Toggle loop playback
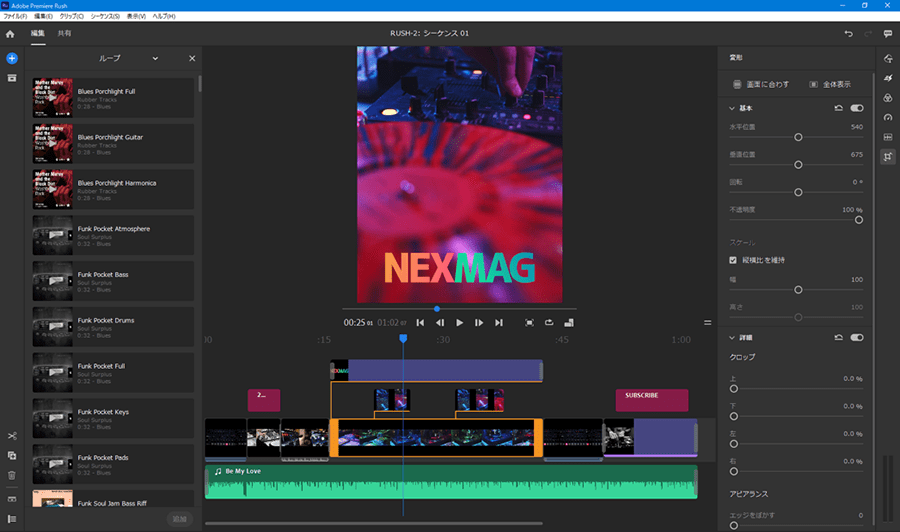The height and width of the screenshot is (532, 900). click(x=549, y=323)
